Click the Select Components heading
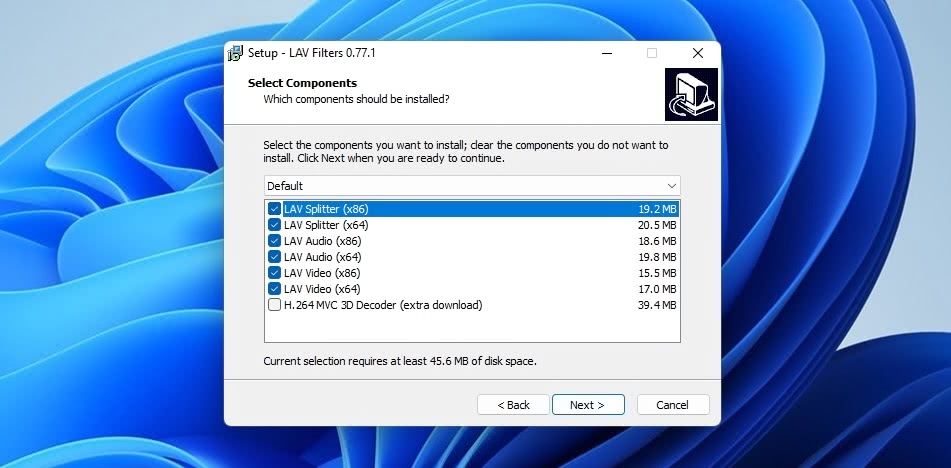Image resolution: width=951 pixels, height=468 pixels. pyautogui.click(x=303, y=83)
